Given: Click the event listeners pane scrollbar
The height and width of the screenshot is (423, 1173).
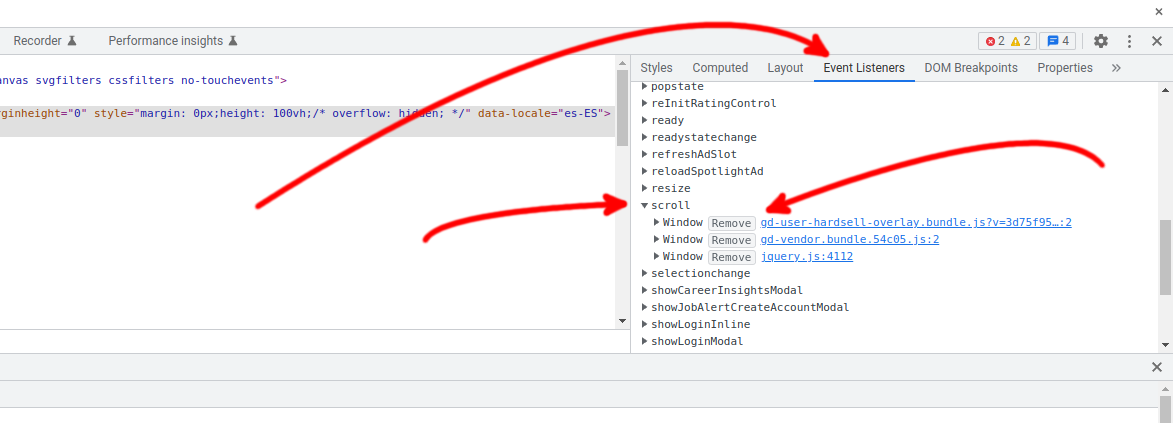Looking at the screenshot, I should point(1165,257).
